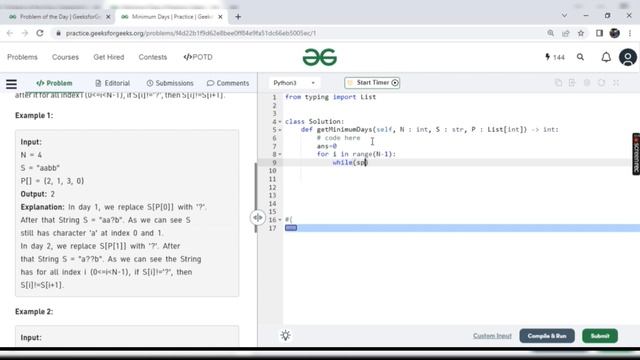Viewport: 640px width, 360px height.
Task: Open the Chrome three-dot menu
Action: [x=630, y=33]
